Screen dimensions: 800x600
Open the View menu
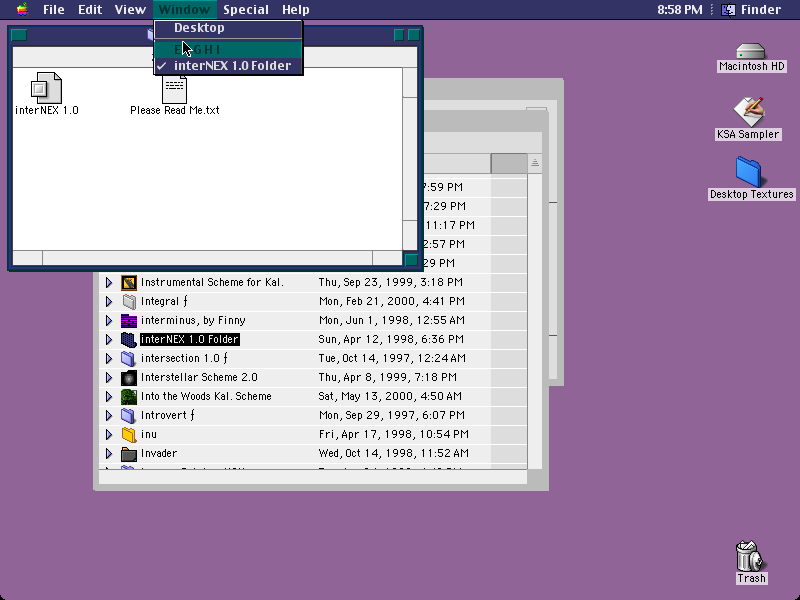(x=130, y=10)
